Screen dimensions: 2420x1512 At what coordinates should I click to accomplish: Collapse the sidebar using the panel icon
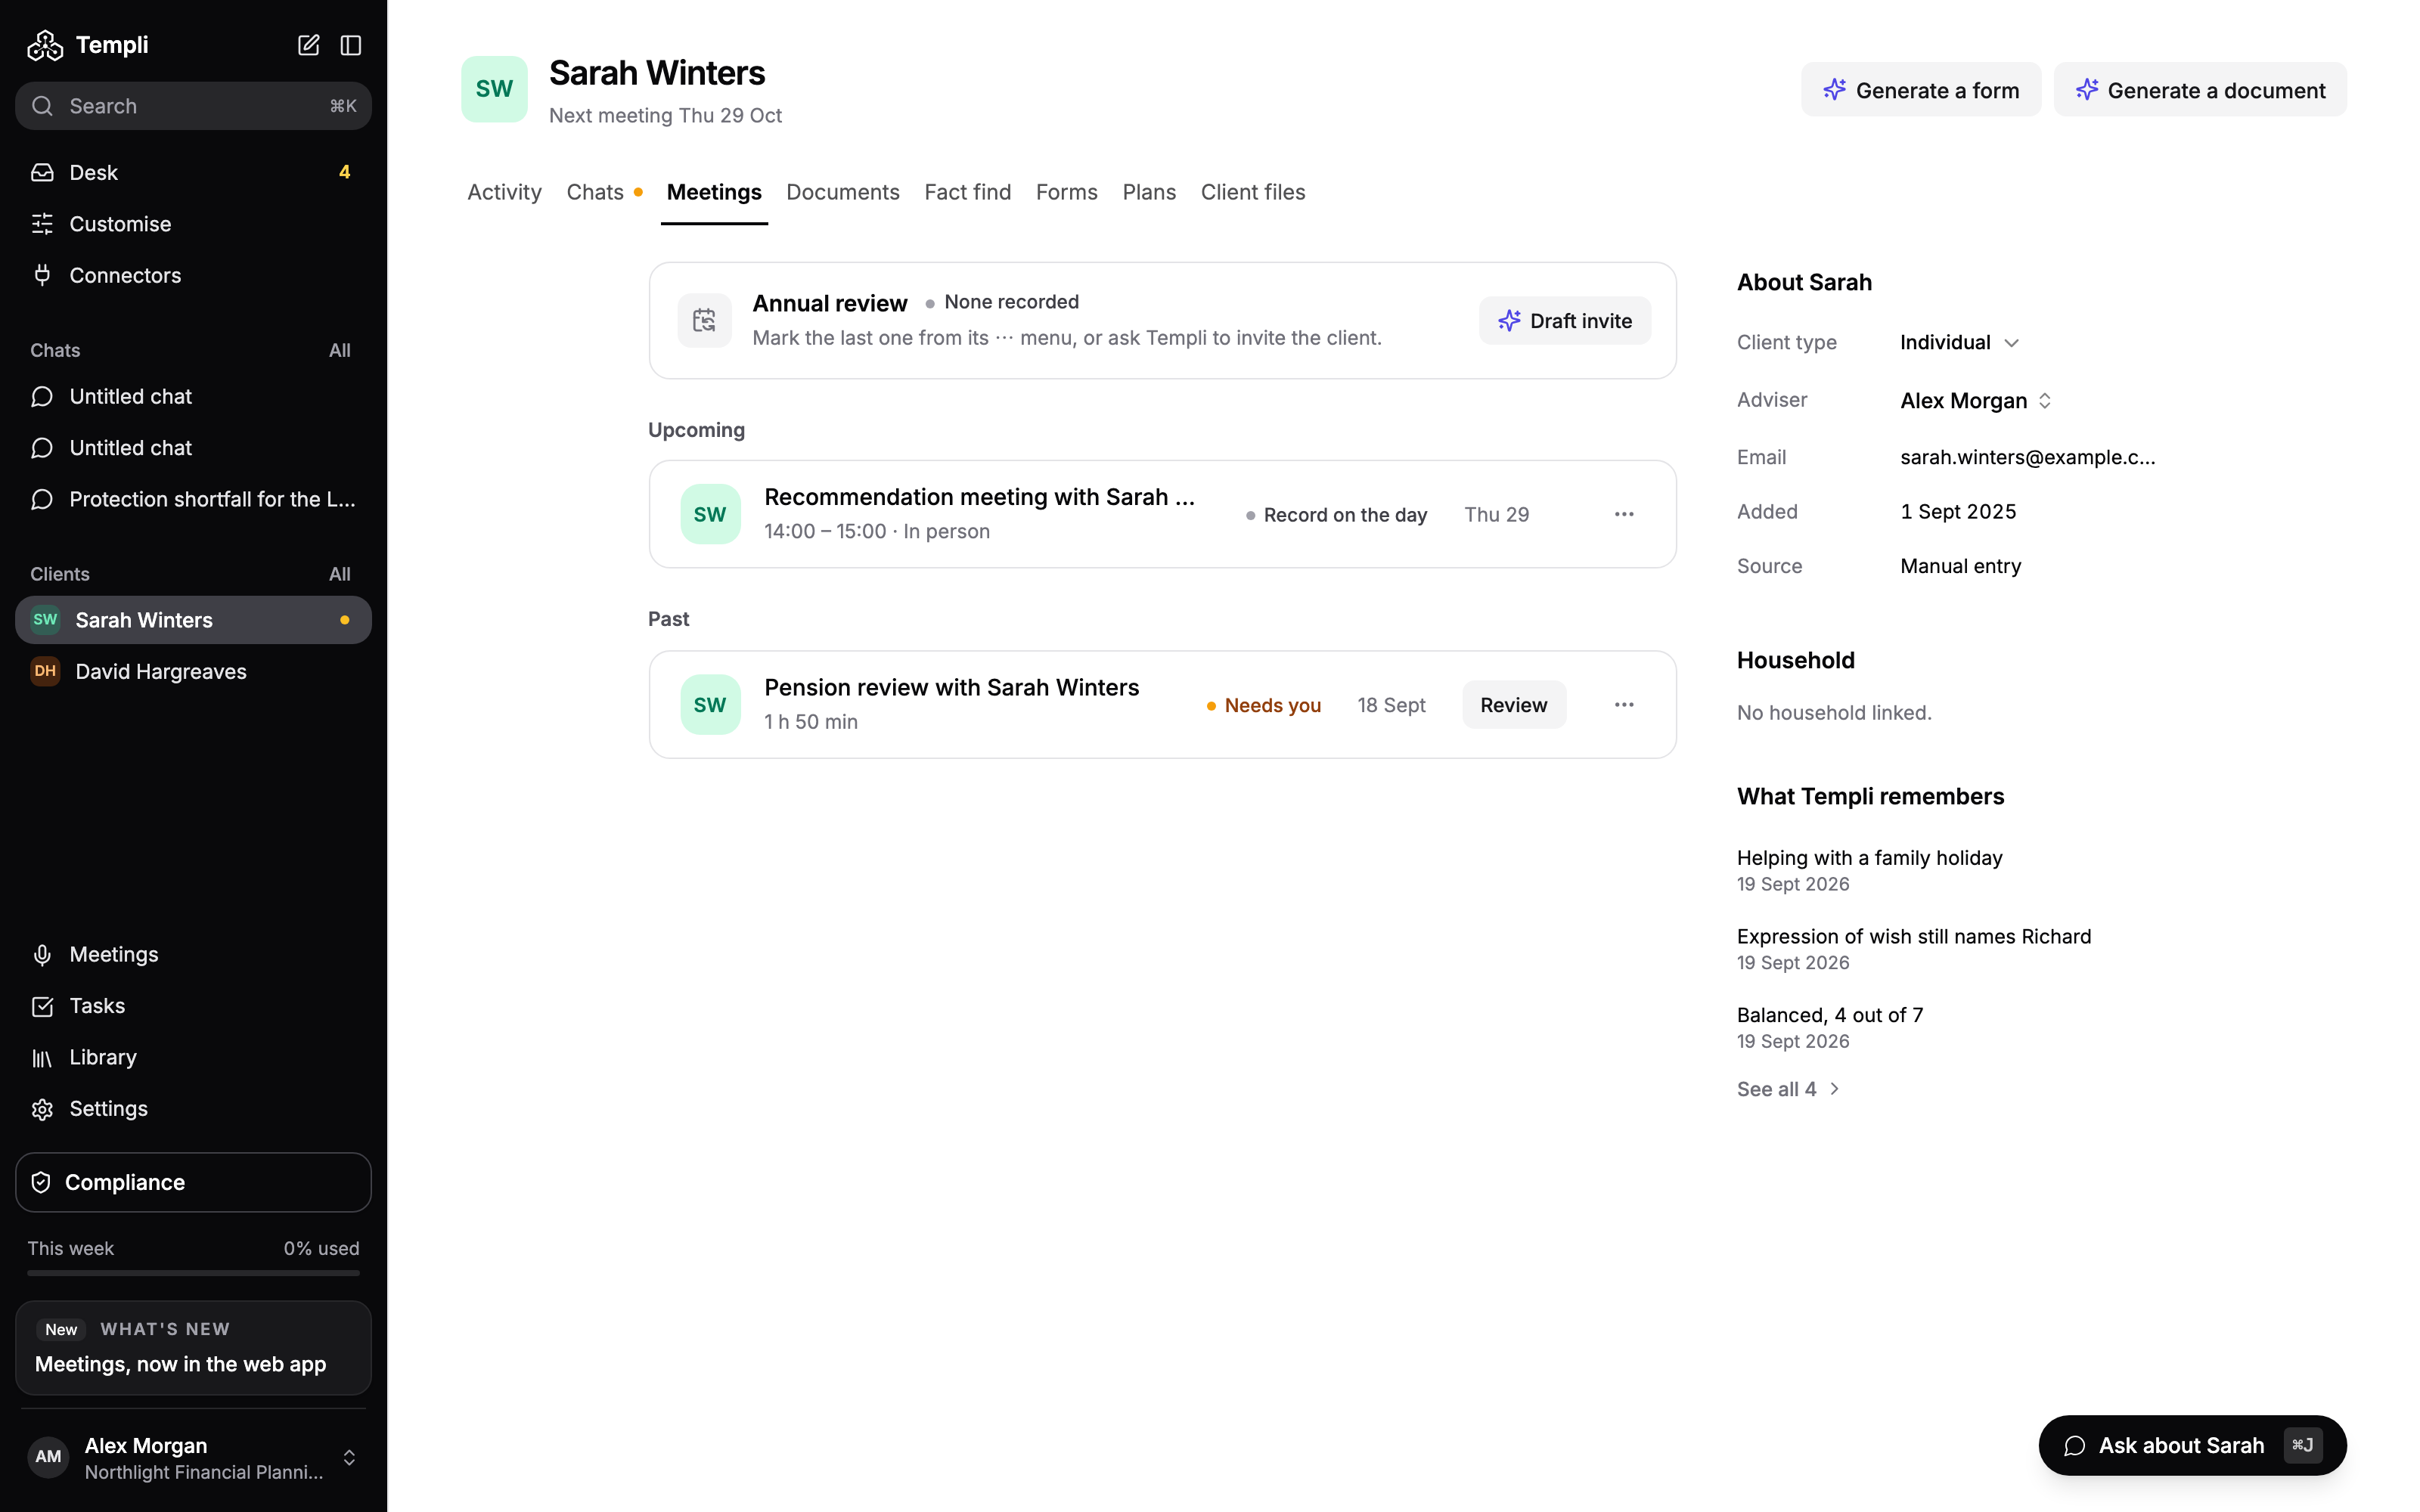click(x=351, y=45)
